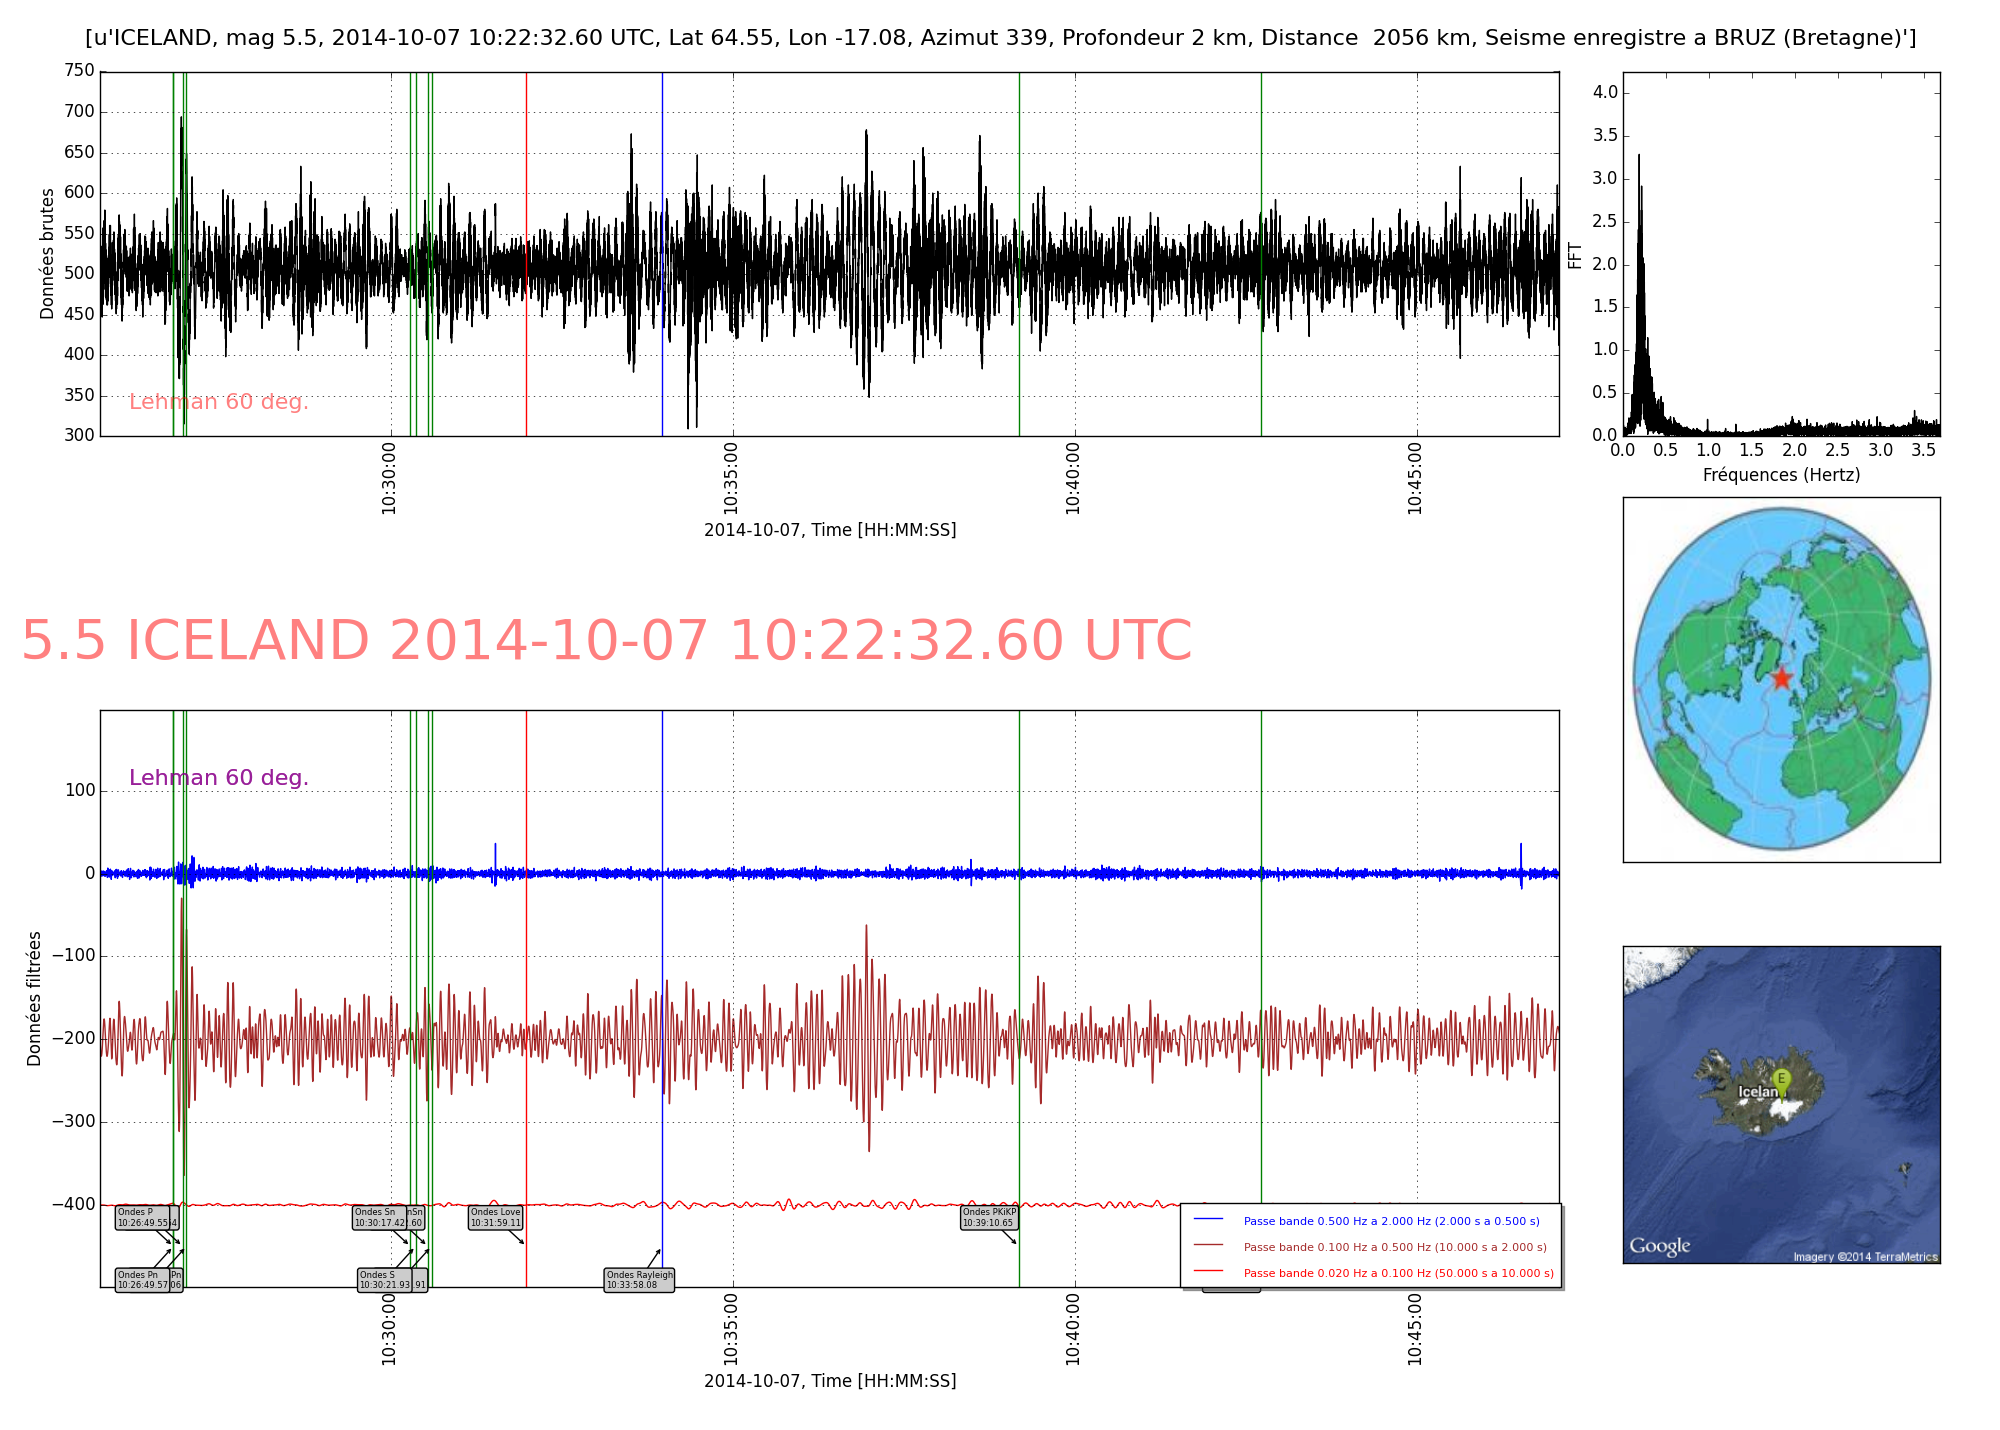Image resolution: width=2000 pixels, height=1430 pixels.
Task: Click the Google logo on the satellite map
Action: tap(1659, 1246)
